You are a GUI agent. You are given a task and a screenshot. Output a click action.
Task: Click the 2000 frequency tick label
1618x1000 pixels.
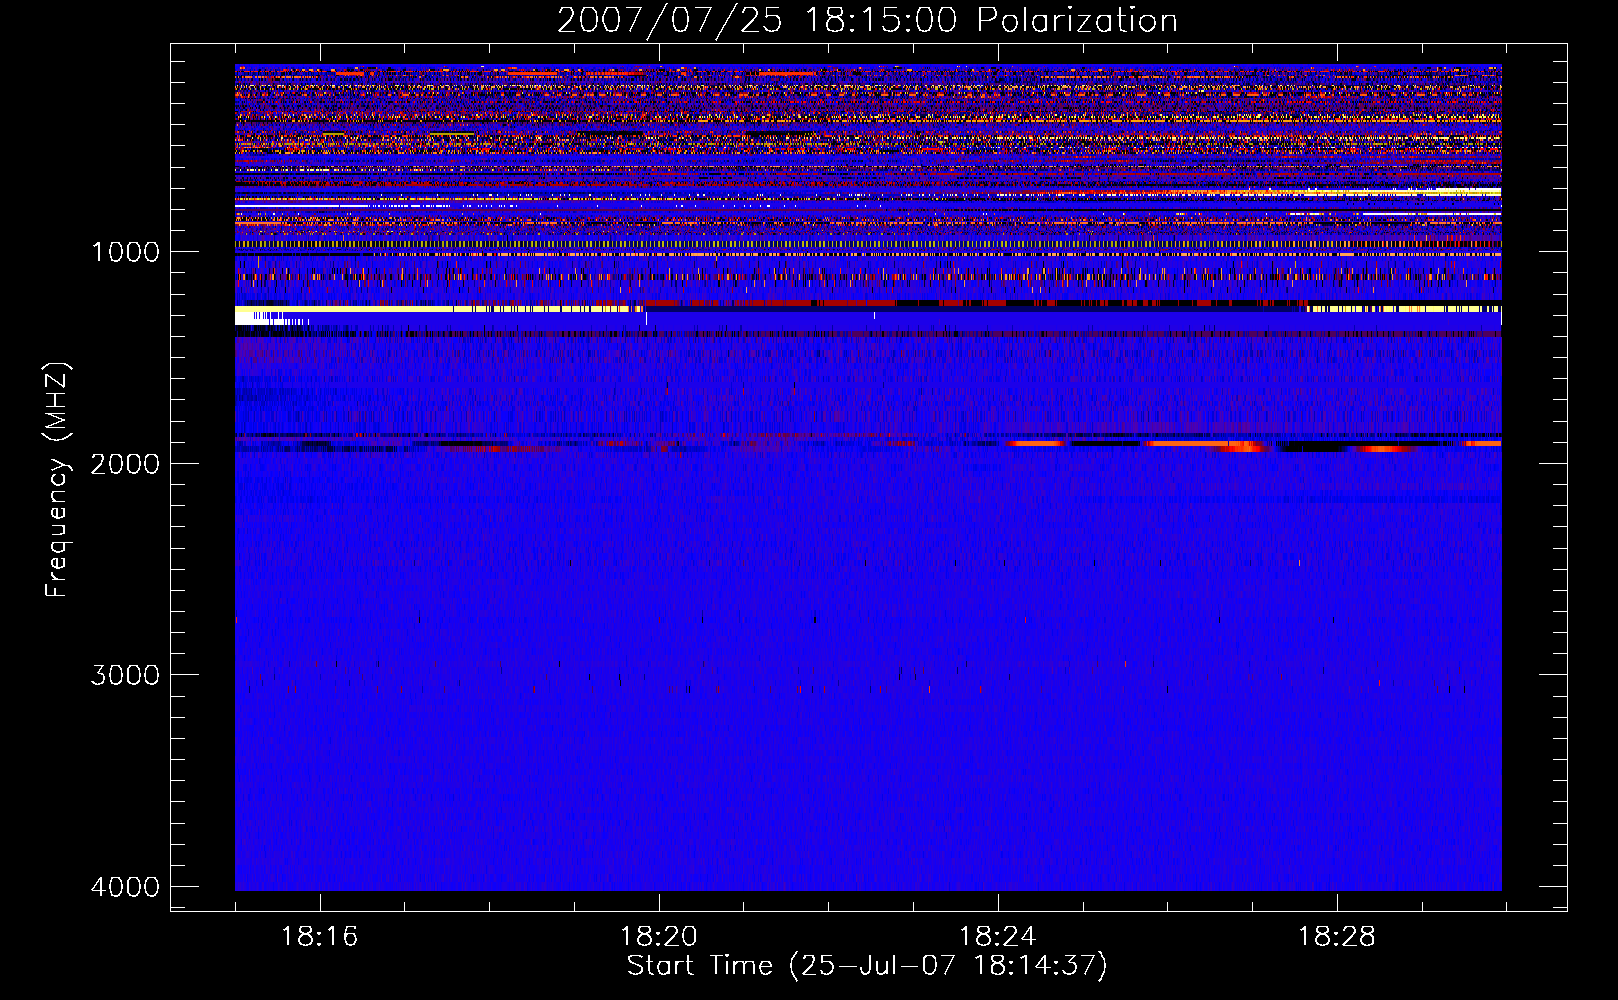point(125,463)
